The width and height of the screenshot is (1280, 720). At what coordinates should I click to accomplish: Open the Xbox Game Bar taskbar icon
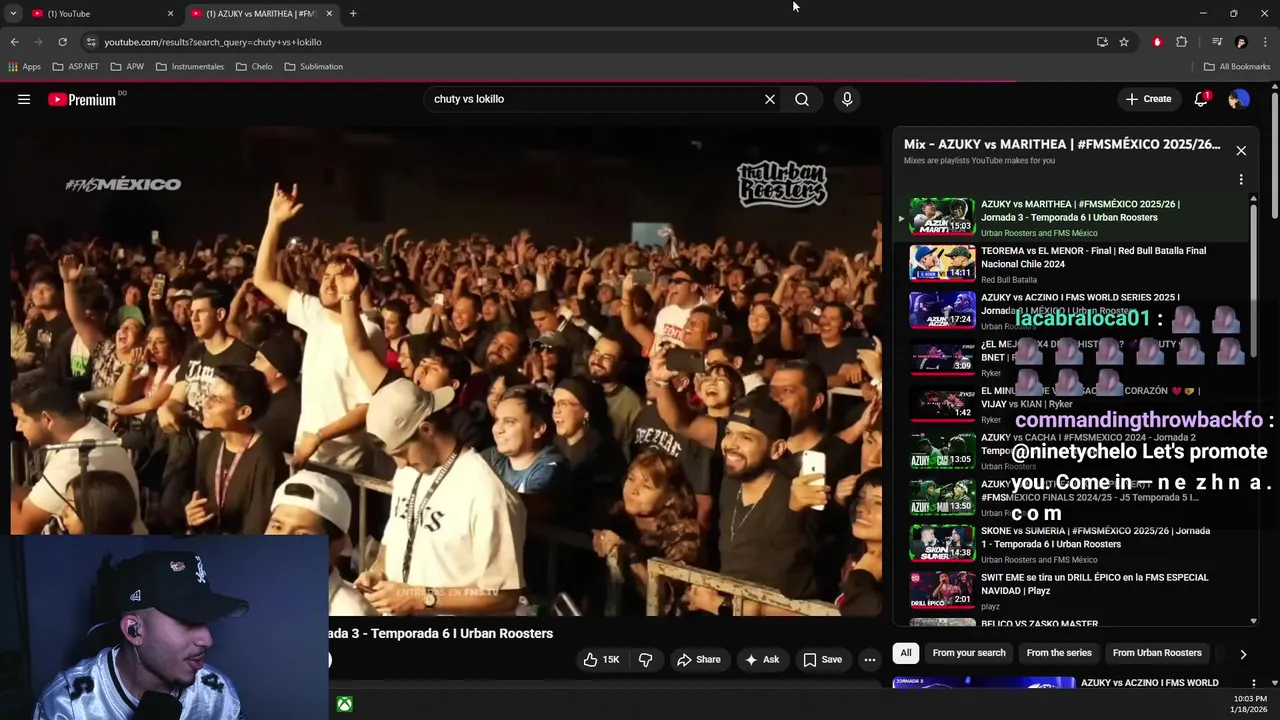coord(344,705)
